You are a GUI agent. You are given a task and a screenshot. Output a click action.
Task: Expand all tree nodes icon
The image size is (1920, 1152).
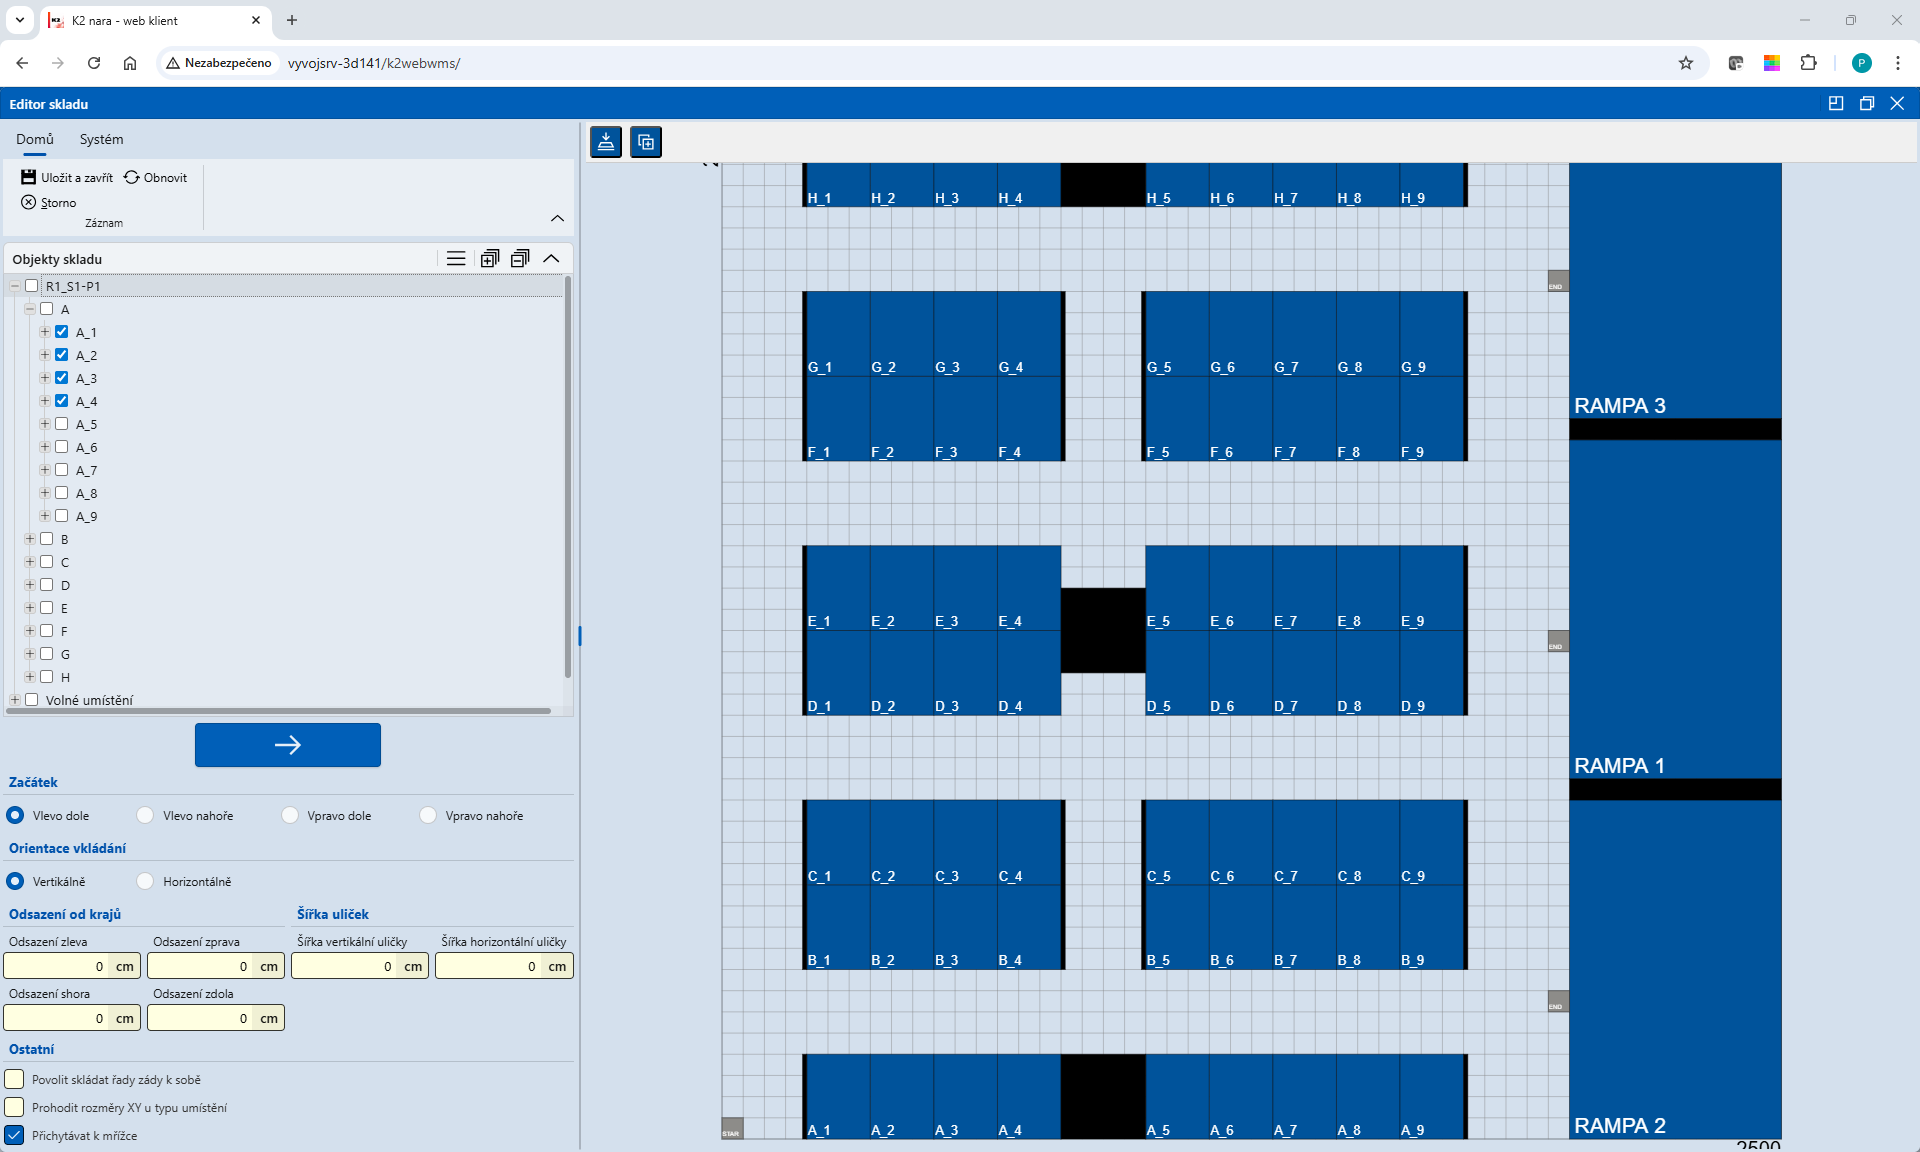[489, 259]
